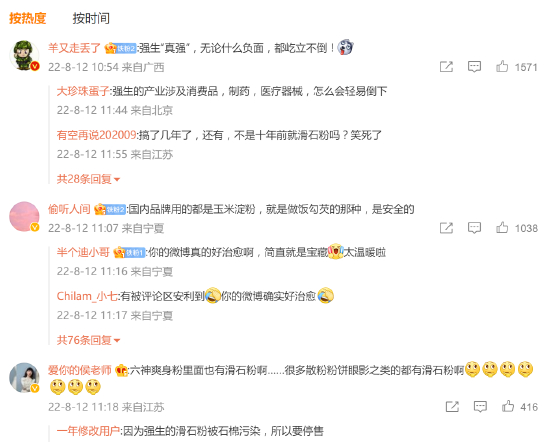Expand 共76条回复 replies
The height and width of the screenshot is (442, 550).
coord(88,340)
